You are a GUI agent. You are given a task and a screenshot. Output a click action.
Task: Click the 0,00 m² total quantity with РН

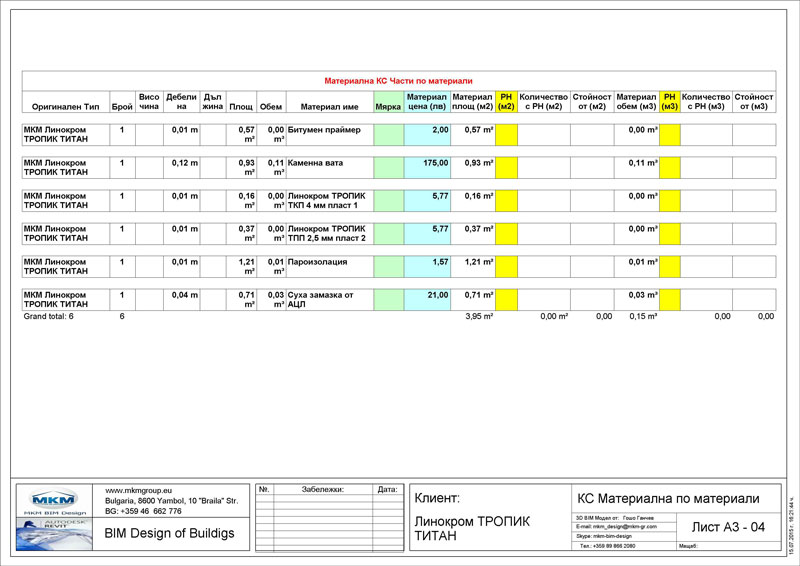pyautogui.click(x=554, y=316)
